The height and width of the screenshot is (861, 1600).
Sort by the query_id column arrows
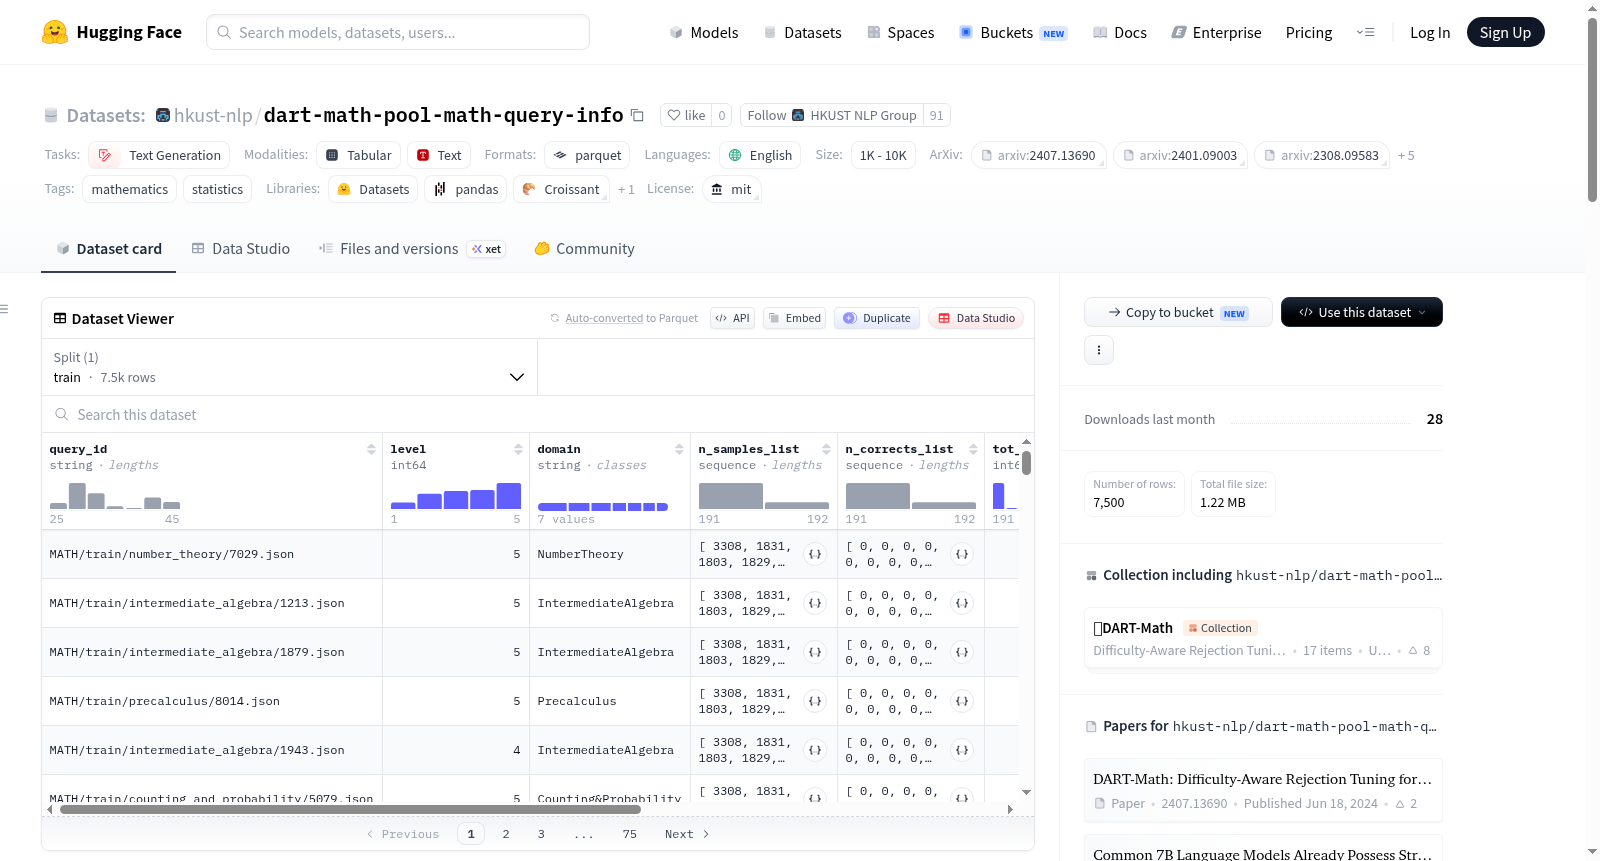(x=371, y=449)
